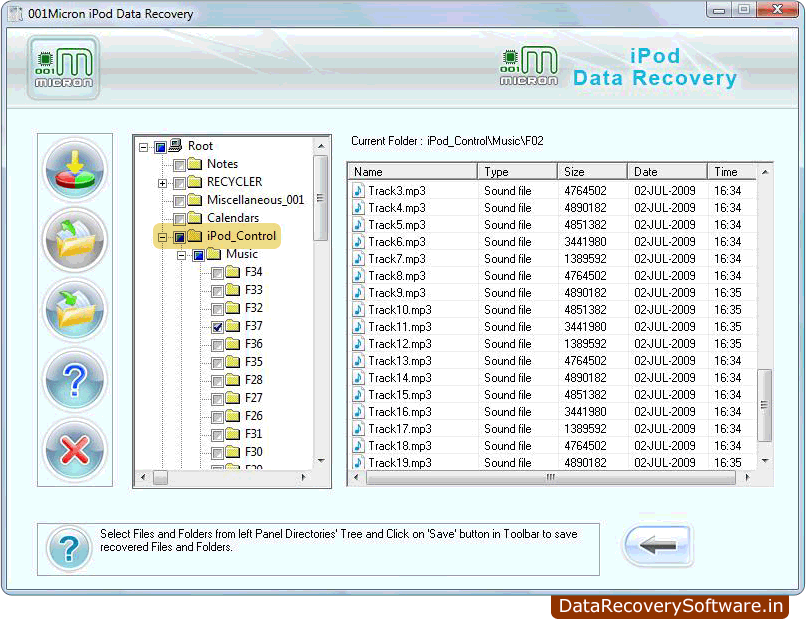
Task: Click the 001 Micron logo top left
Action: click(64, 68)
